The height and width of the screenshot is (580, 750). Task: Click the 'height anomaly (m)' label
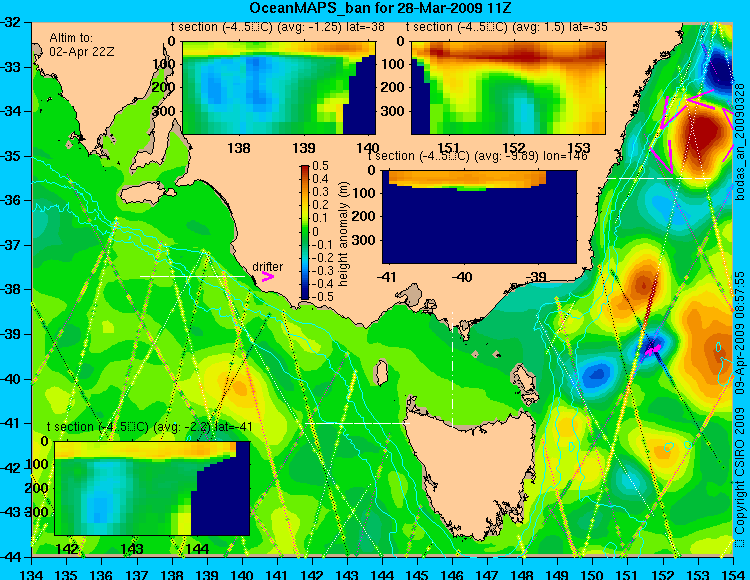tap(343, 234)
